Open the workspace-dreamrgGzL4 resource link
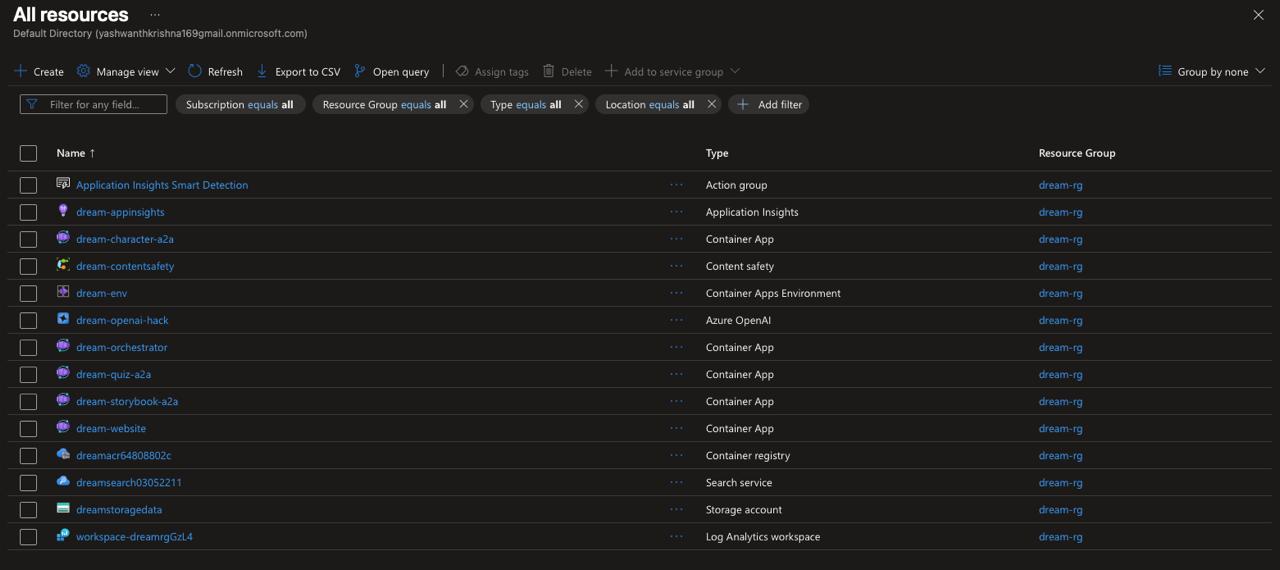The width and height of the screenshot is (1280, 570). tap(134, 536)
